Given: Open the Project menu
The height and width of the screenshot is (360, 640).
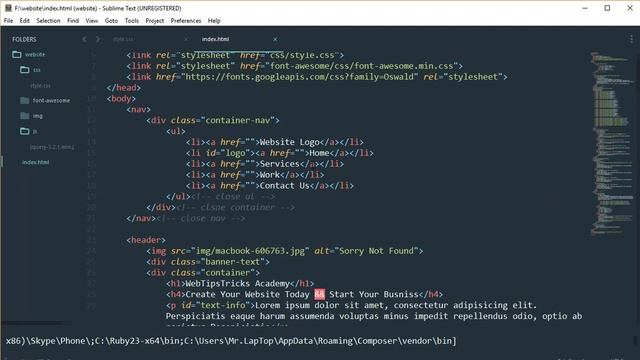Looking at the screenshot, I should [155, 21].
